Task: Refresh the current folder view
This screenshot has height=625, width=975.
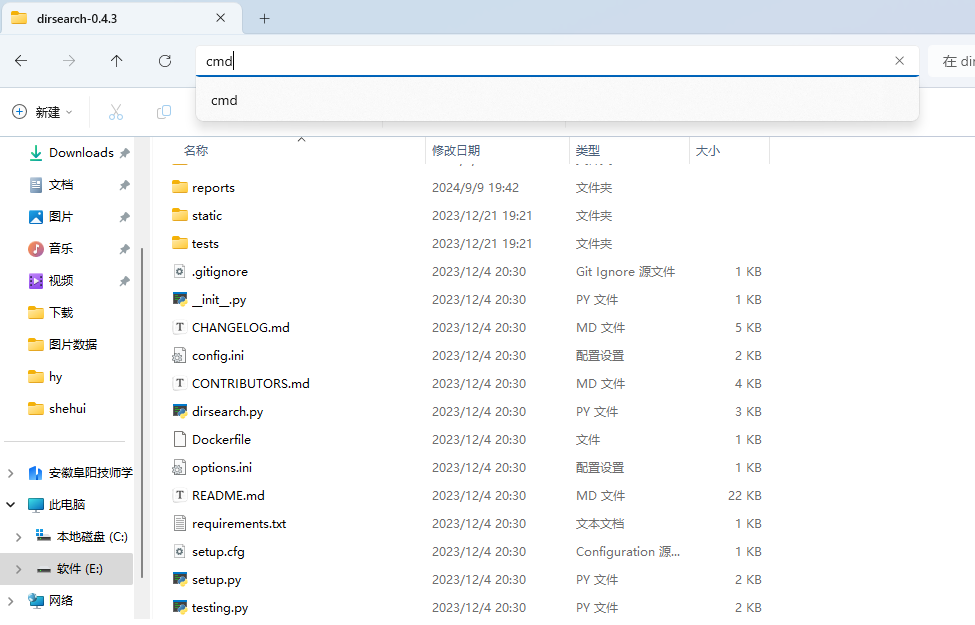Action: coord(165,61)
